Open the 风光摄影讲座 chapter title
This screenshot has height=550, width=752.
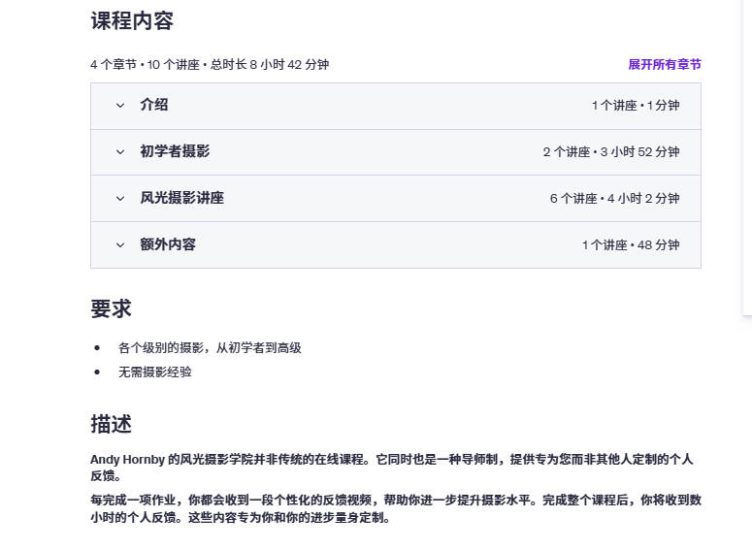[x=182, y=198]
